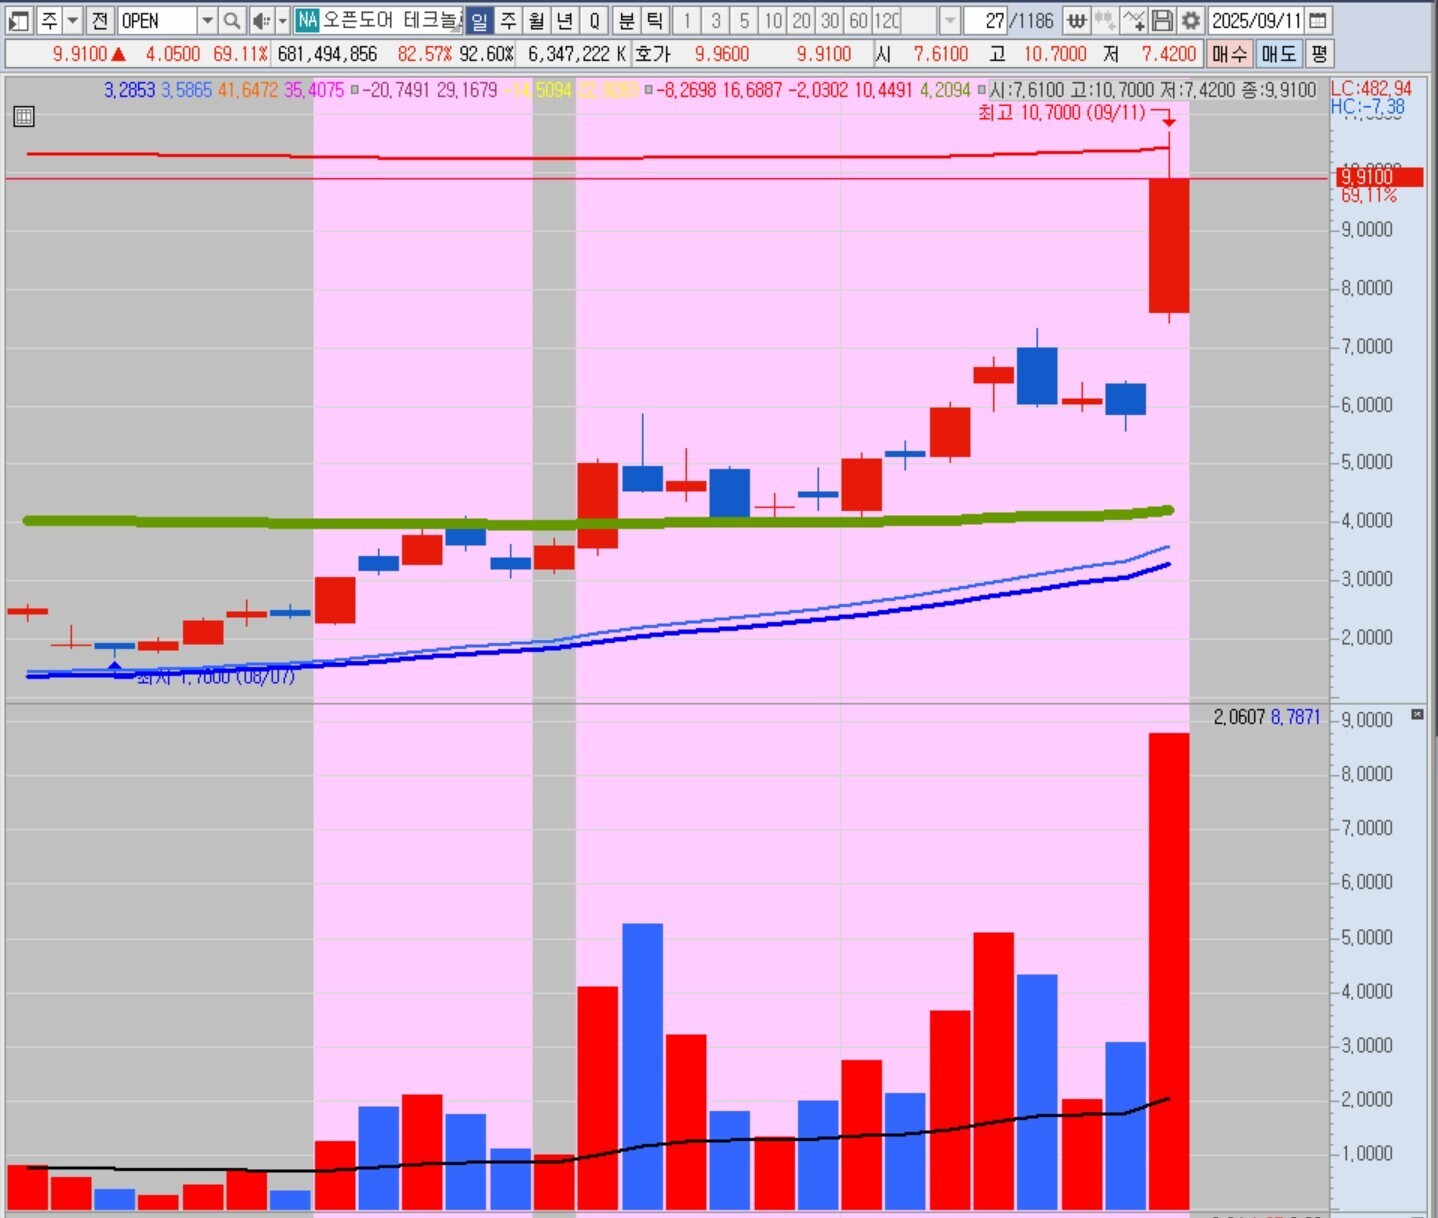Viewport: 1438px width, 1218px height.
Task: Edit the candle count field showing 27
Action: pyautogui.click(x=985, y=20)
